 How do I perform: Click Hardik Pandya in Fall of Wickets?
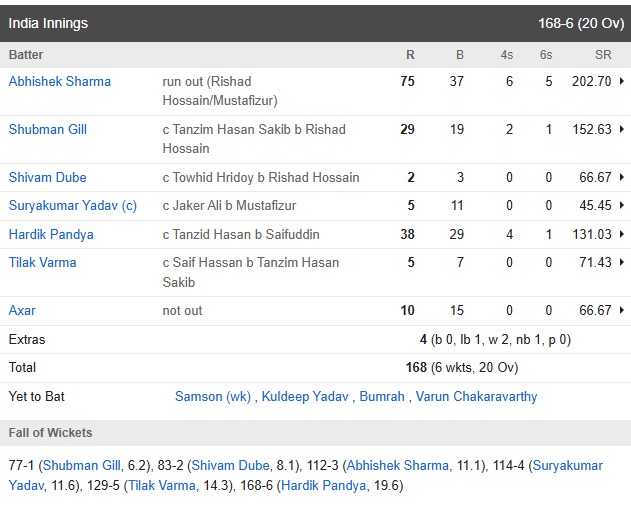(323, 486)
